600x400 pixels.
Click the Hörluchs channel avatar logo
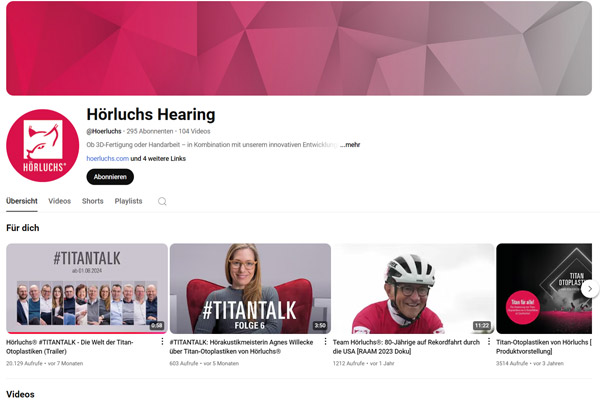coord(42,145)
